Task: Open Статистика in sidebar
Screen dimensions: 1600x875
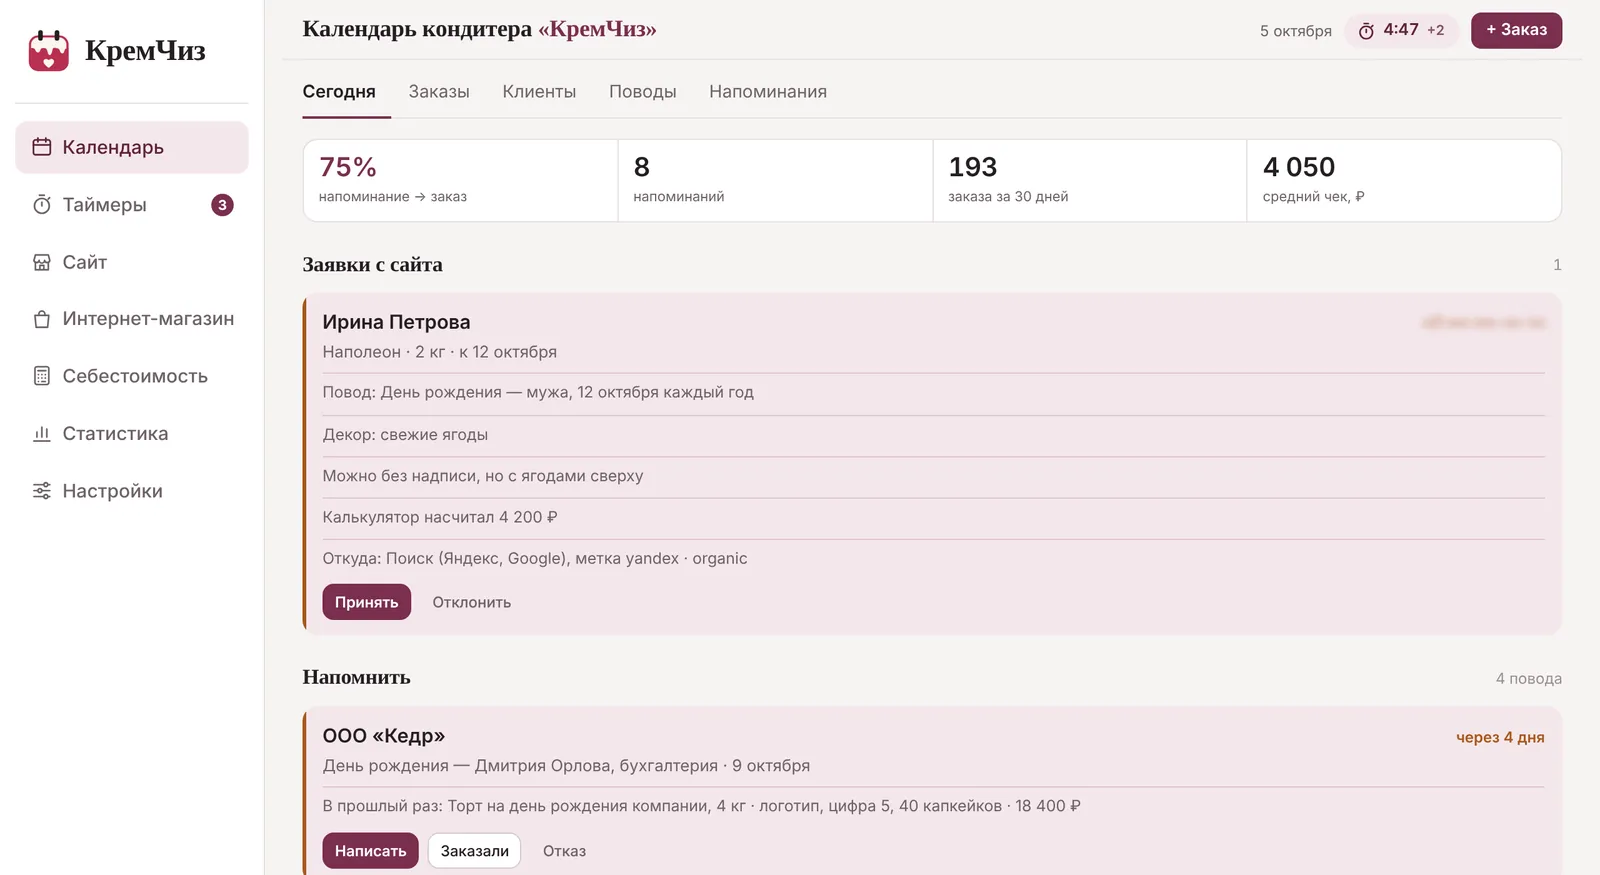Action: [132, 434]
